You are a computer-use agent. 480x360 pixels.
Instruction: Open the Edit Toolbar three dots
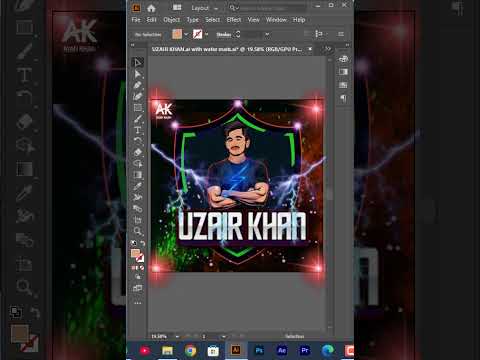(x=138, y=303)
